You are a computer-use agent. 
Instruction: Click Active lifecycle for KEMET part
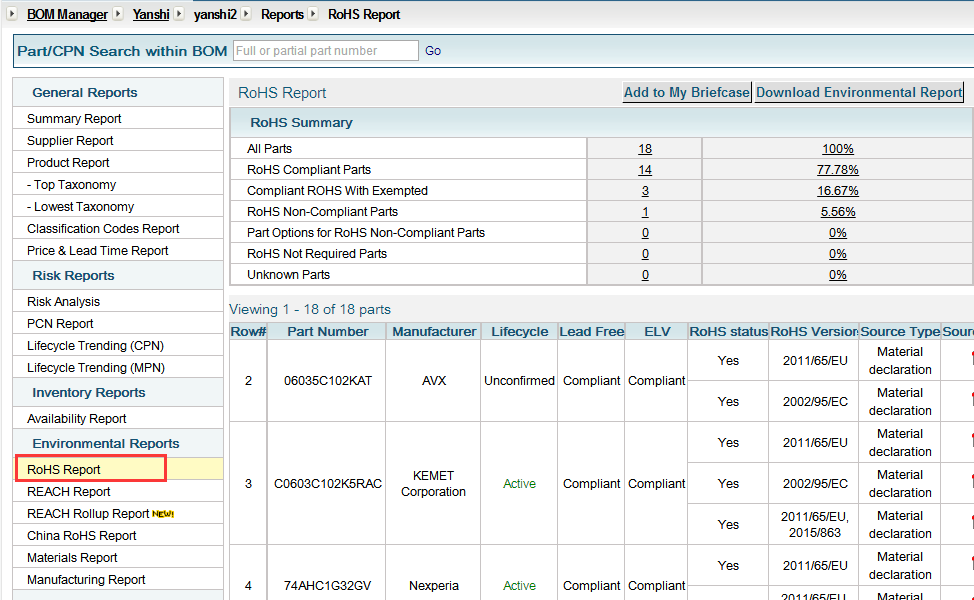point(519,484)
